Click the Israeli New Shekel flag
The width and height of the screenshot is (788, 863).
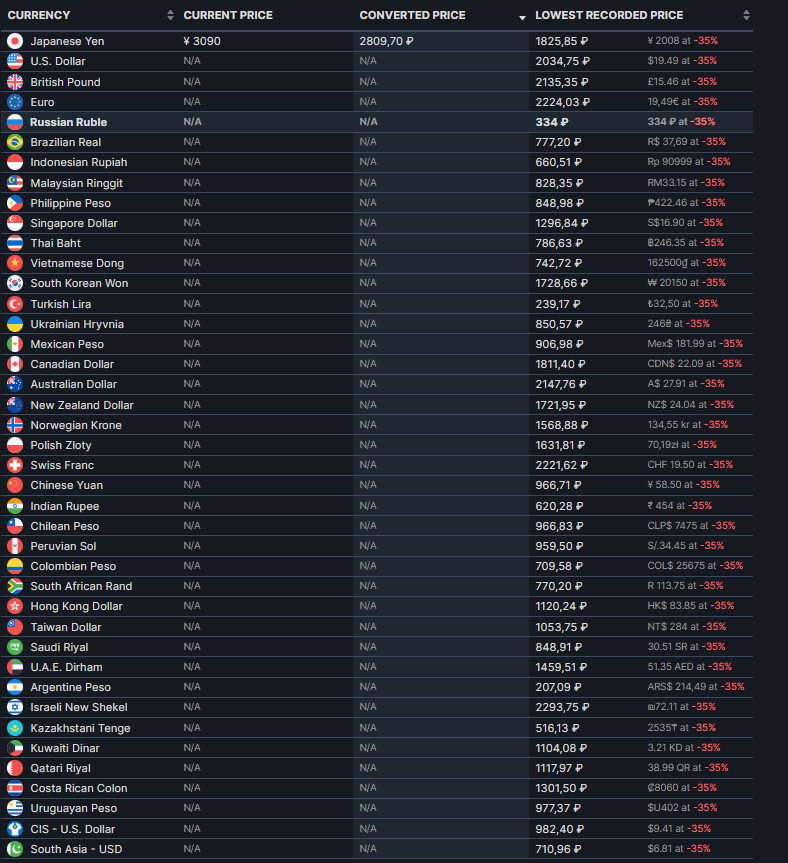coord(15,707)
